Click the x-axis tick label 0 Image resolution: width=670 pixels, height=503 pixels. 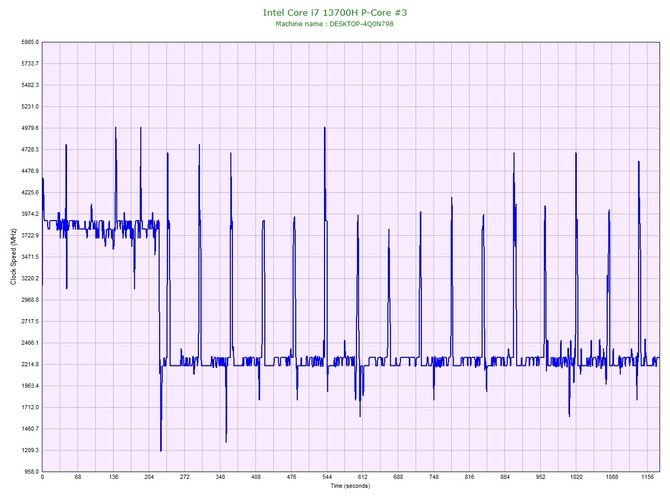click(42, 477)
